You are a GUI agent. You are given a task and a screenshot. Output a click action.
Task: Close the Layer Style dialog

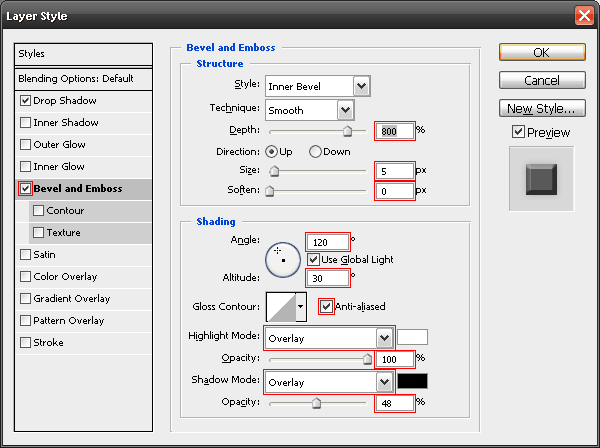(x=584, y=15)
